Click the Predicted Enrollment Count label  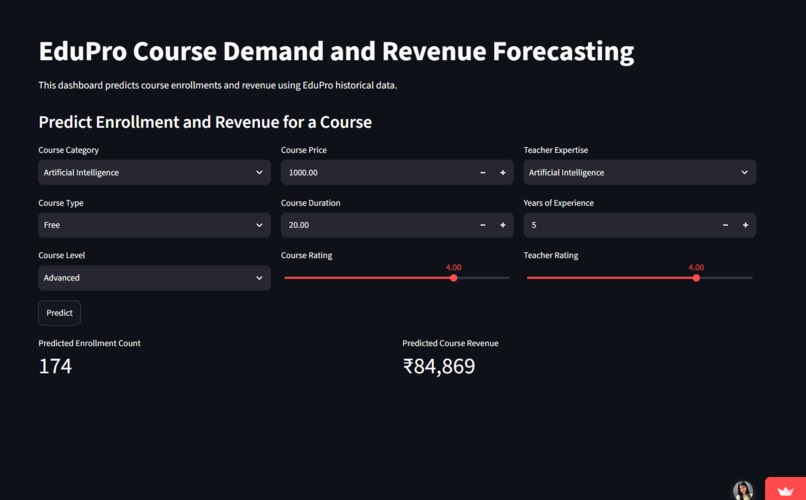pyautogui.click(x=89, y=343)
